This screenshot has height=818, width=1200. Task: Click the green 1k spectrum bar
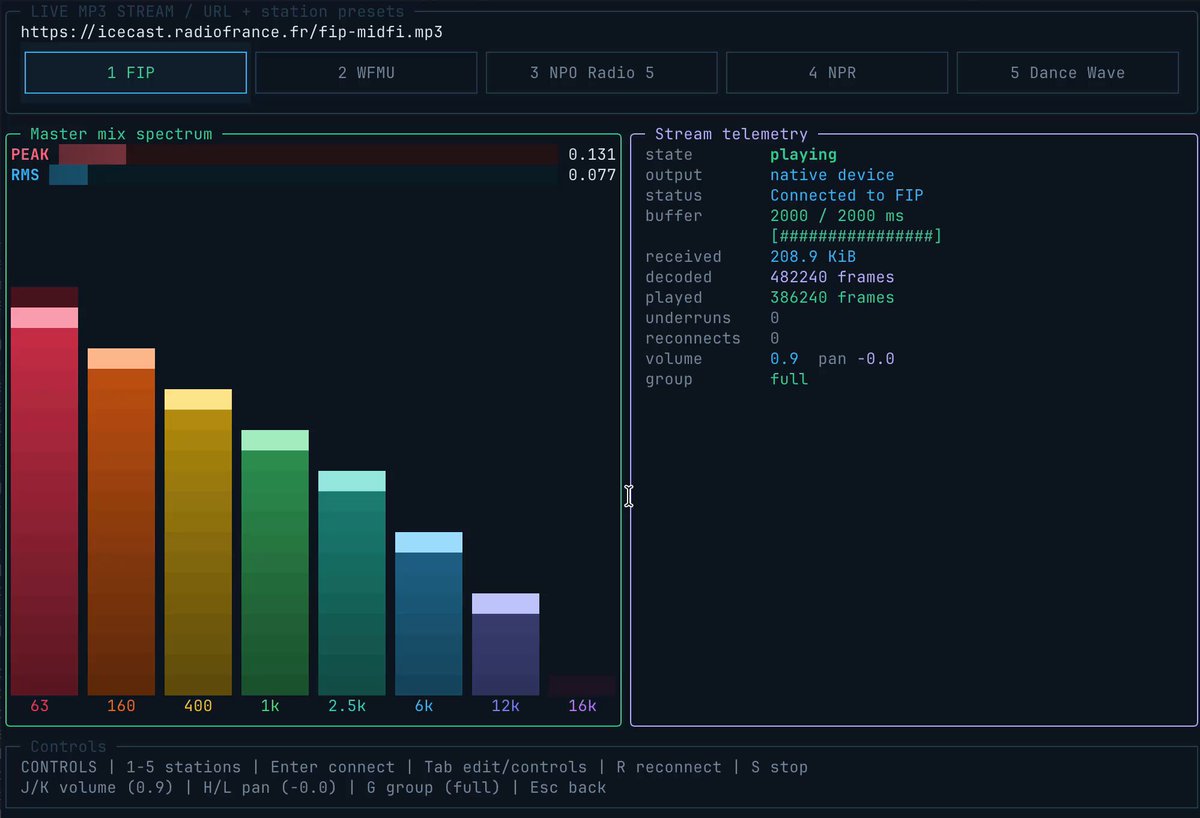[275, 562]
